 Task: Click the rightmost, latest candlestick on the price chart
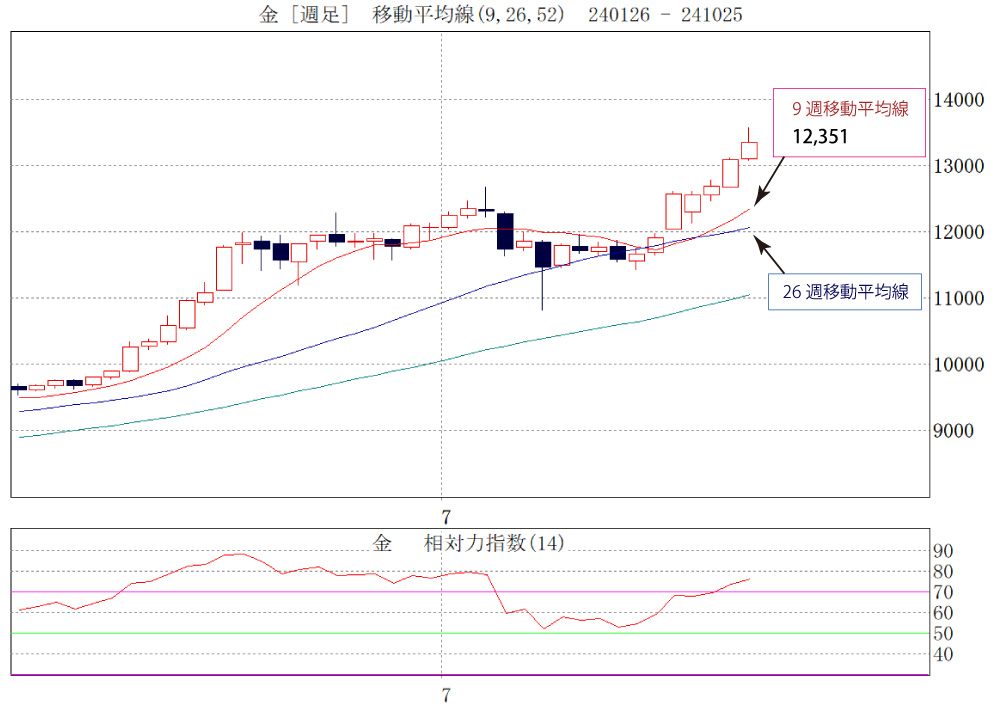point(749,150)
